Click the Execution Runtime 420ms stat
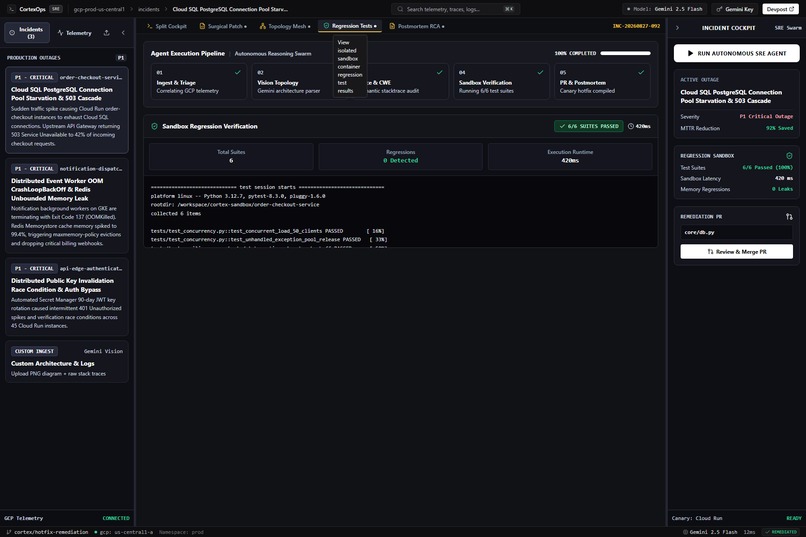 pos(570,156)
